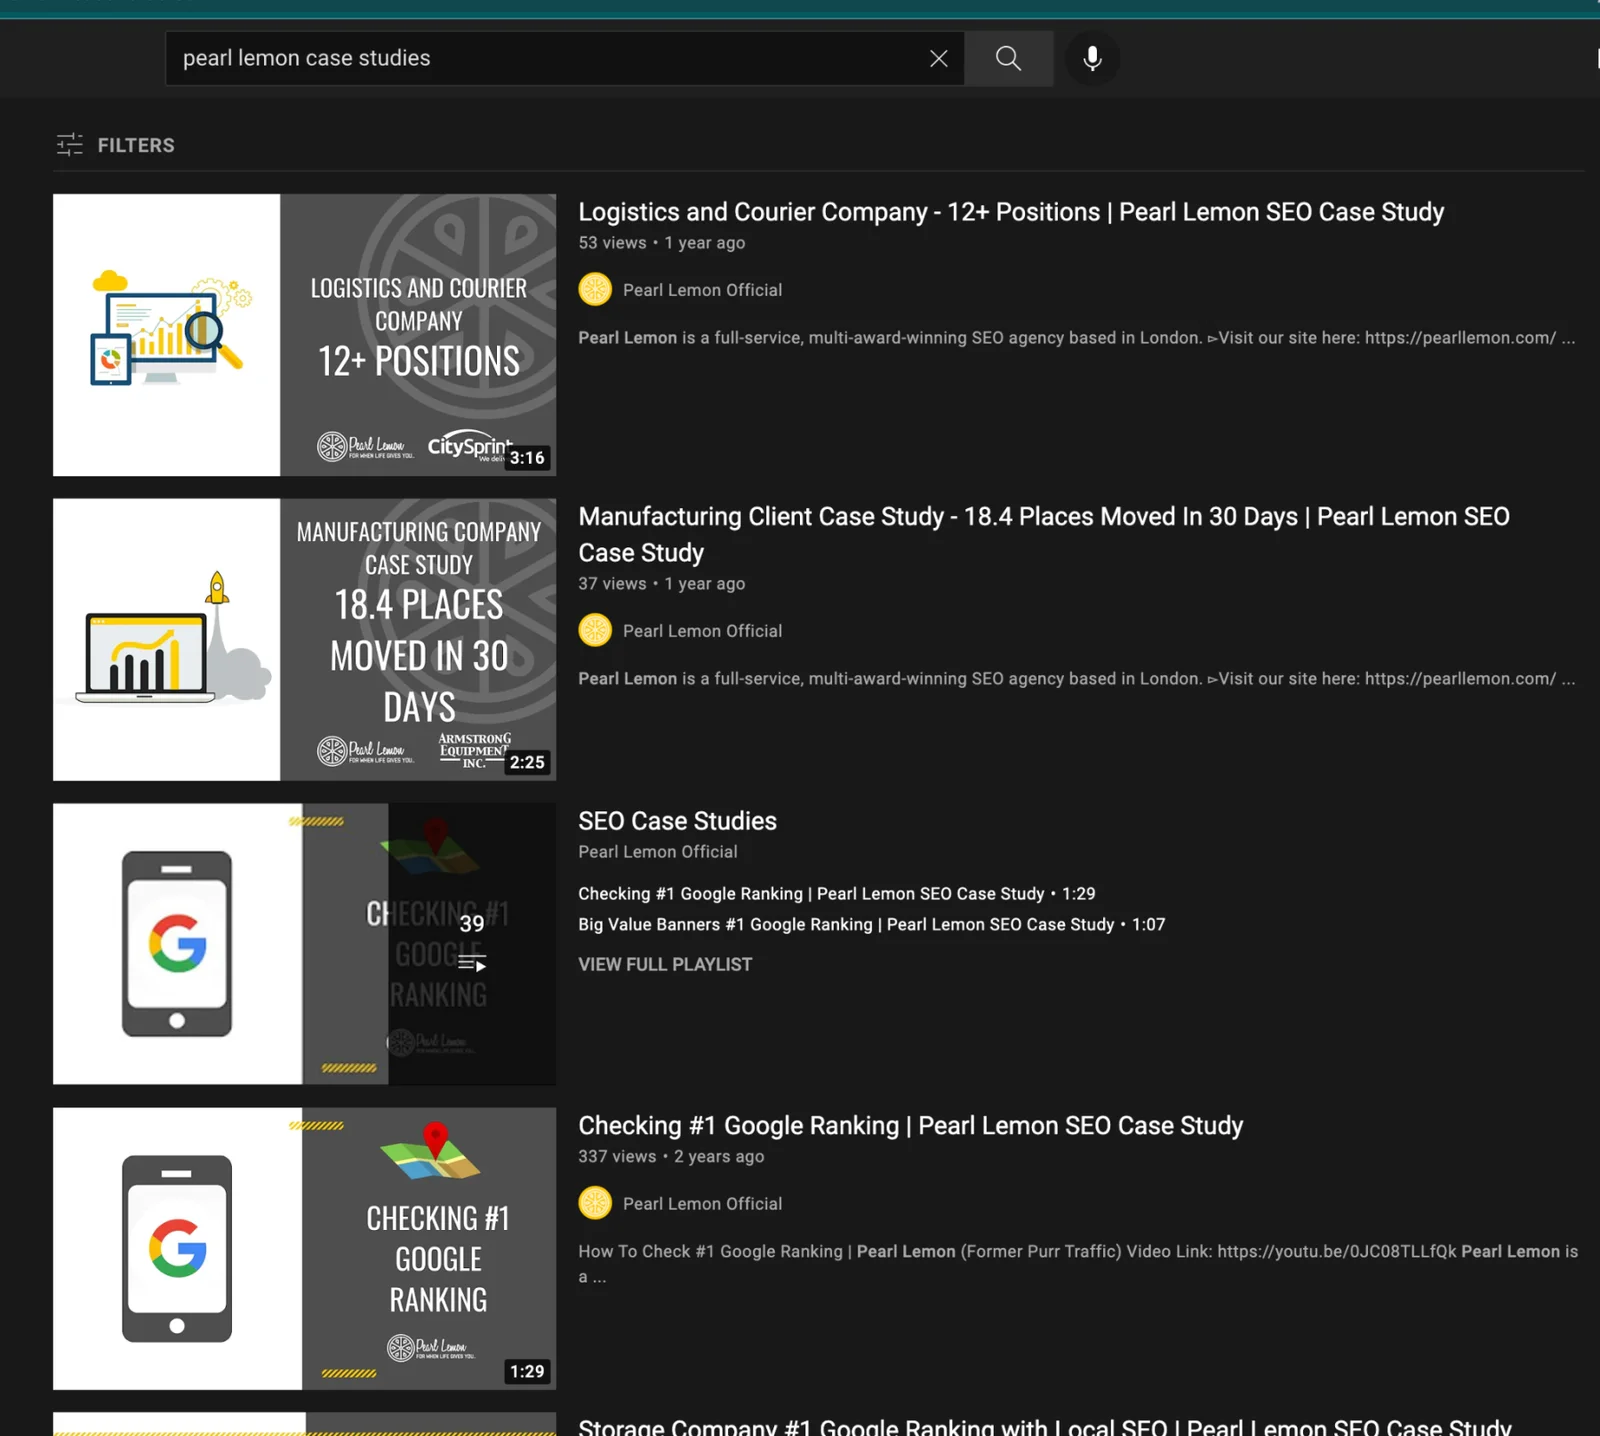Open Pearl Lemon Official channel under SEO Case Studies
This screenshot has height=1436, width=1600.
pos(657,852)
